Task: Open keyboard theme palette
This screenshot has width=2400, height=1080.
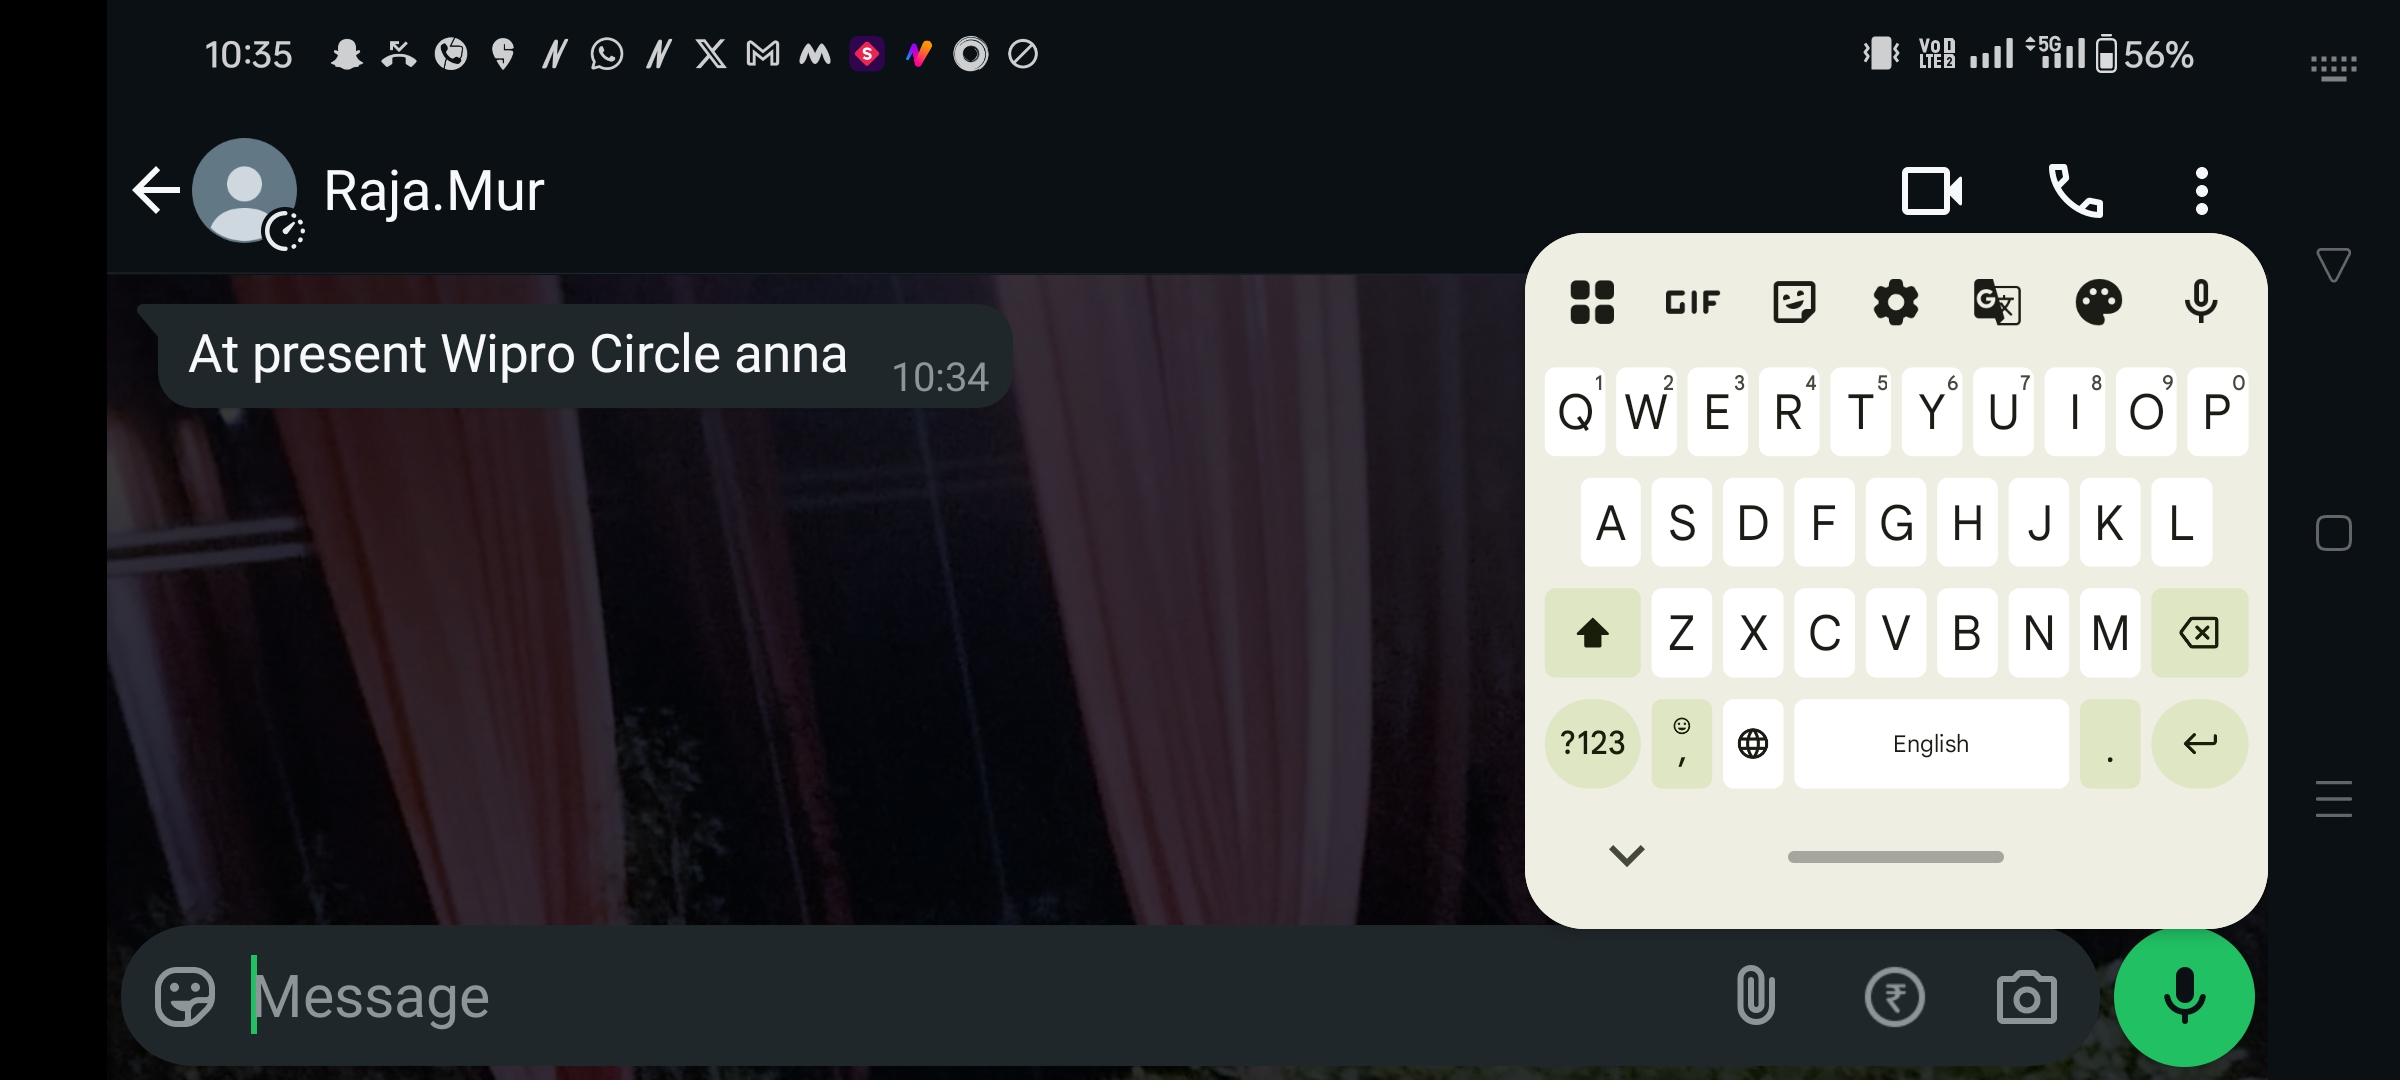Action: tap(2098, 302)
